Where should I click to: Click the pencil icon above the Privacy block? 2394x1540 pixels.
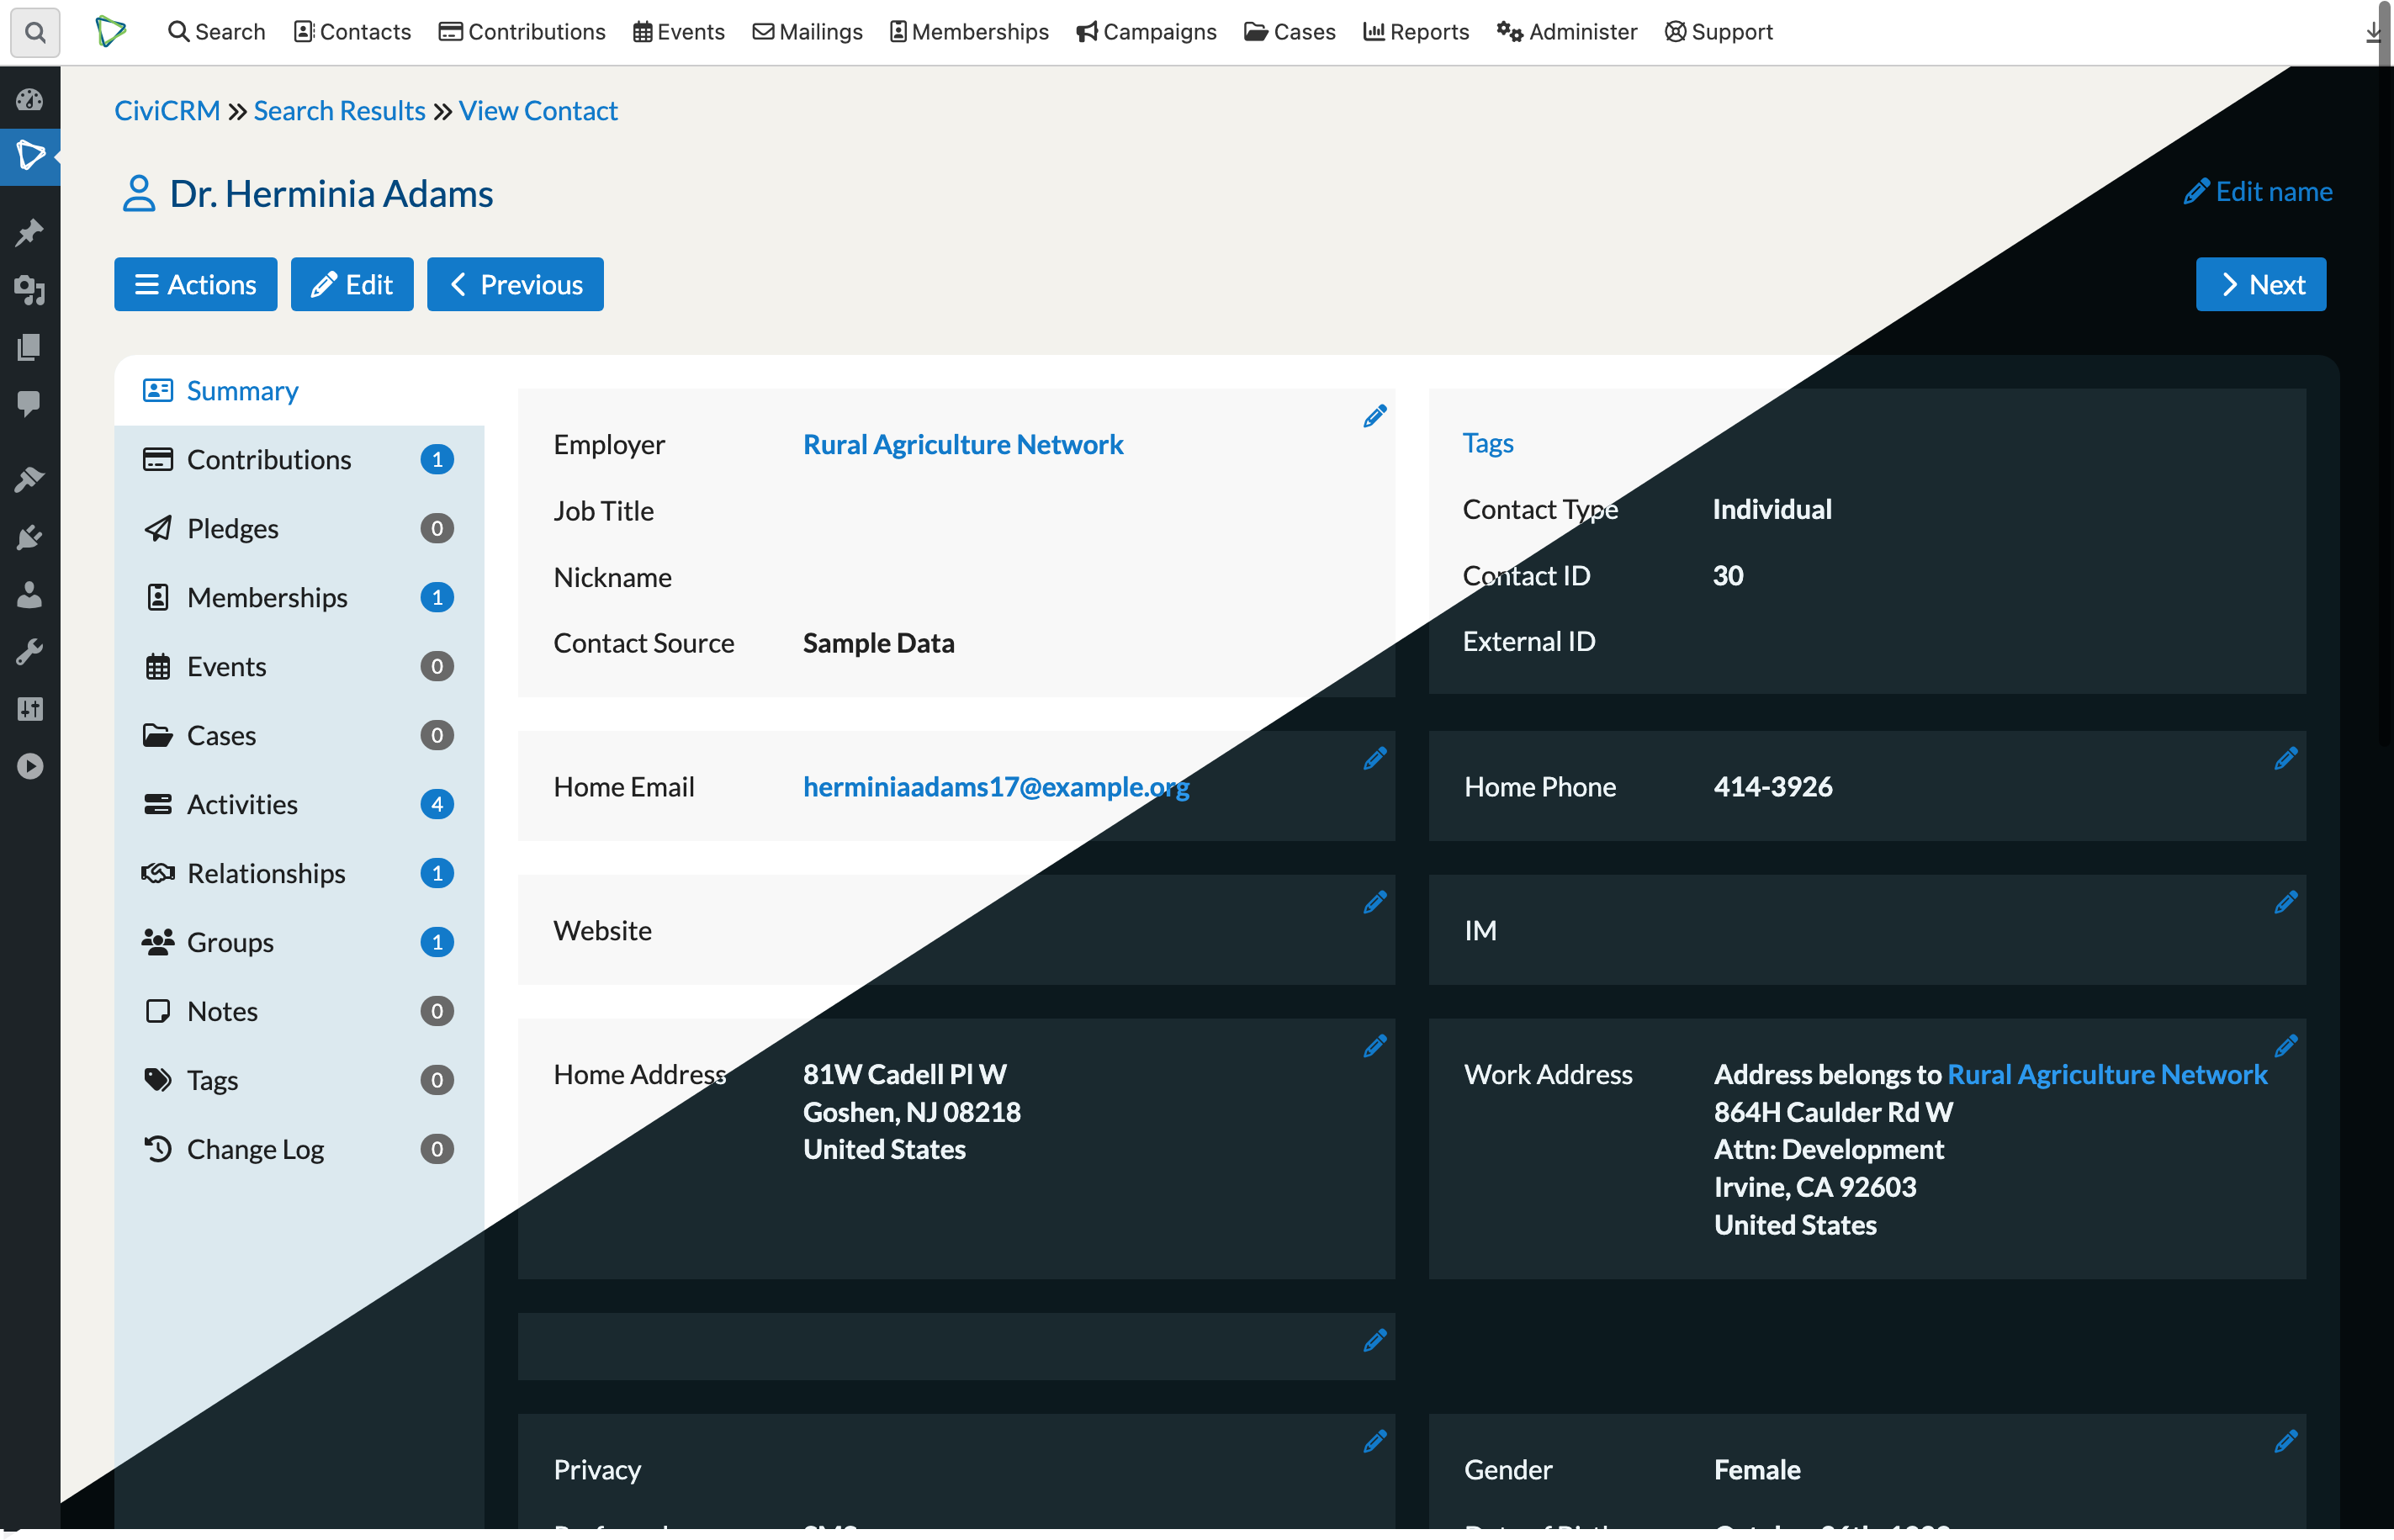coord(1375,1340)
